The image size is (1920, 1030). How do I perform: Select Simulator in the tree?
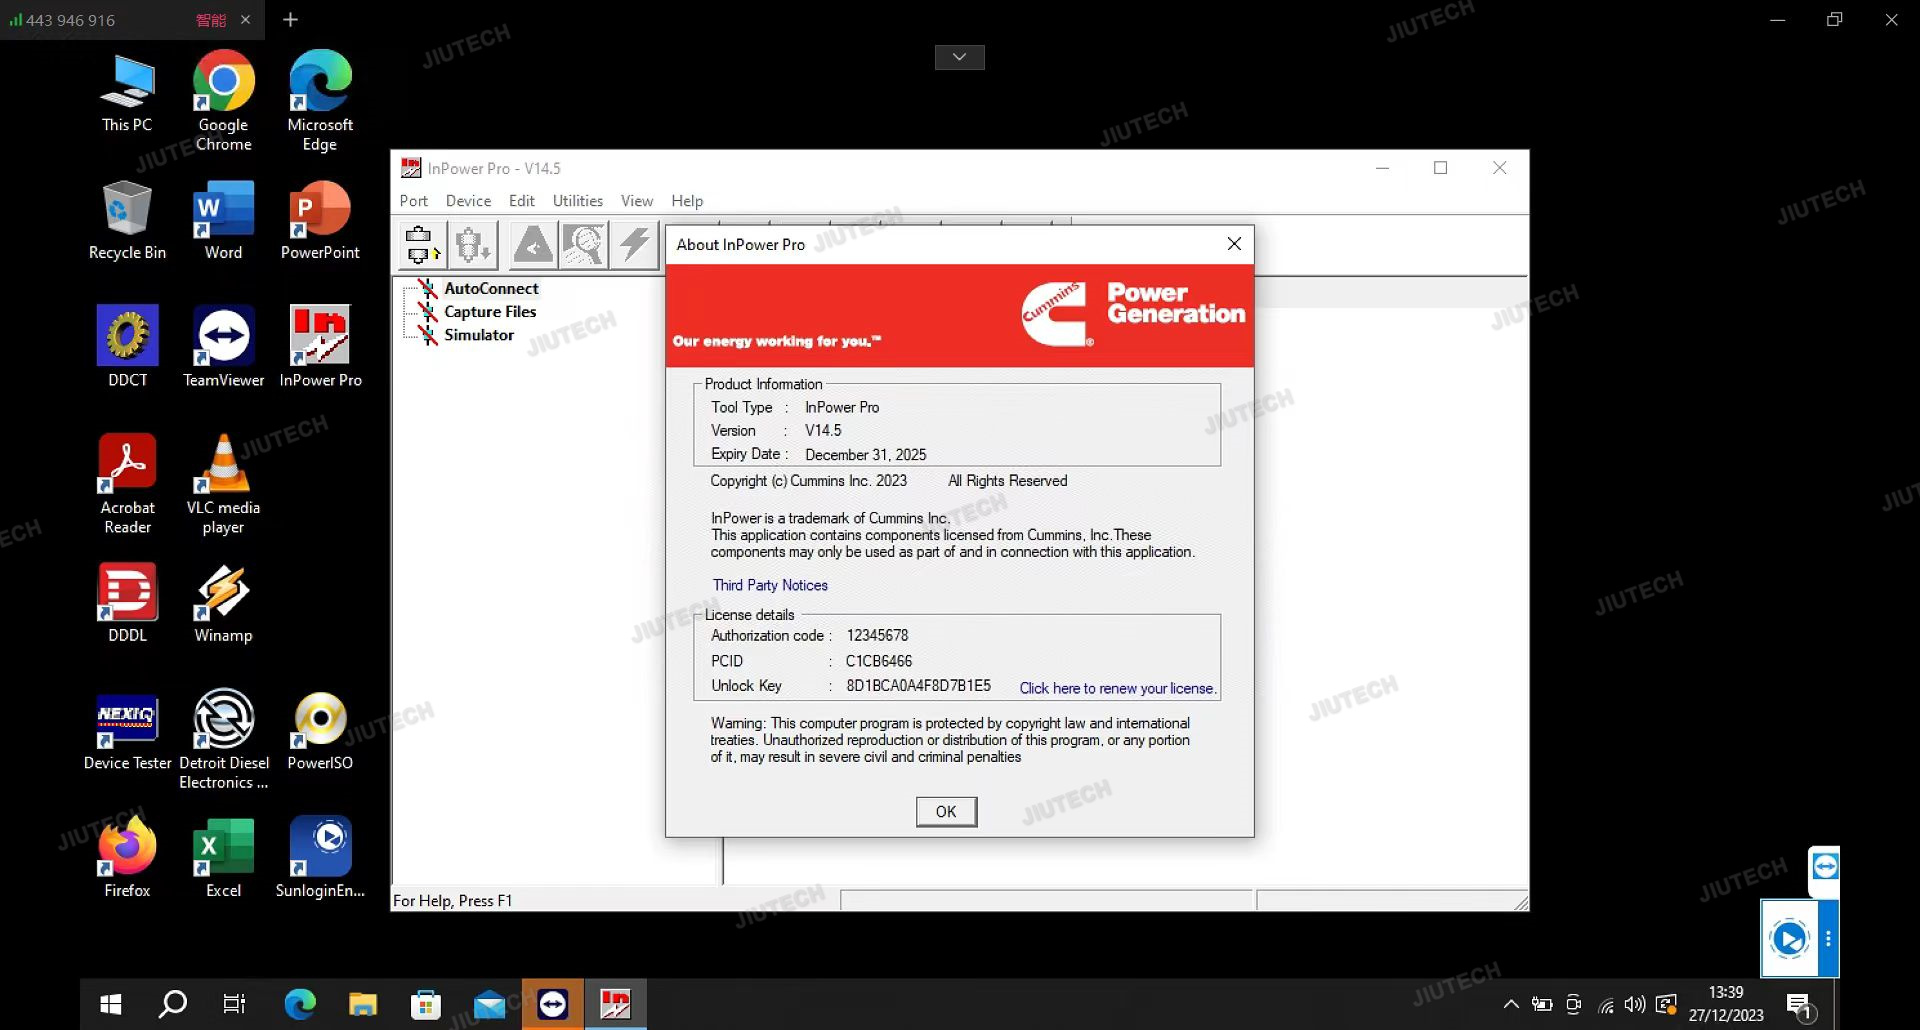pyautogui.click(x=479, y=335)
